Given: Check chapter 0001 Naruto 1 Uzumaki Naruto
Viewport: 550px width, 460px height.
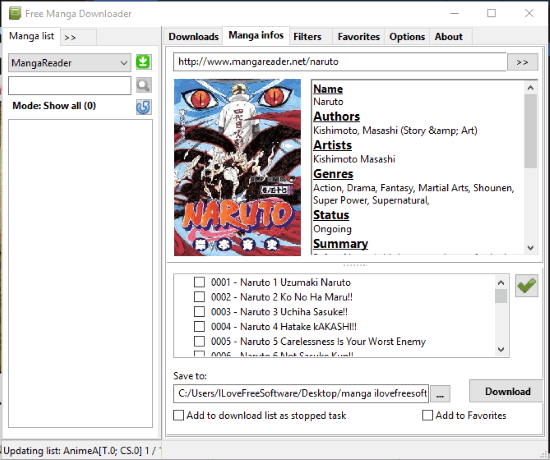Looking at the screenshot, I should (199, 282).
